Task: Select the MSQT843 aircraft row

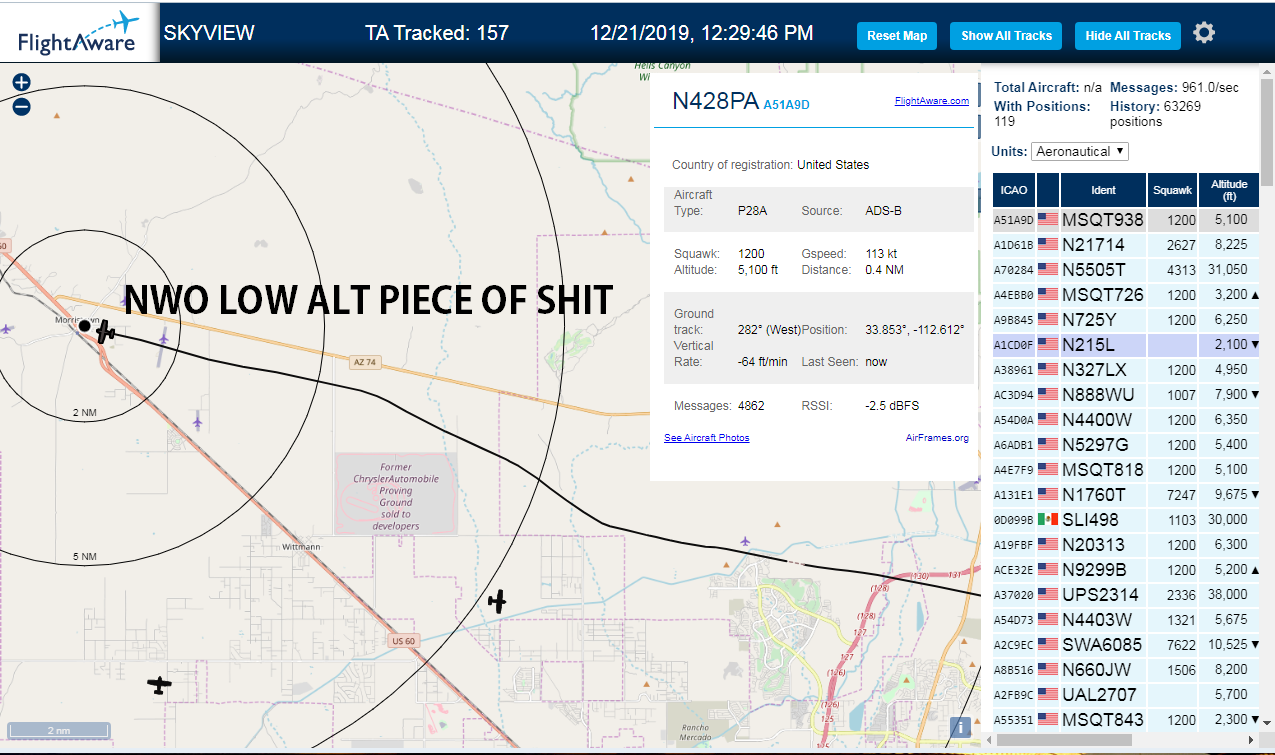Action: [x=1125, y=719]
